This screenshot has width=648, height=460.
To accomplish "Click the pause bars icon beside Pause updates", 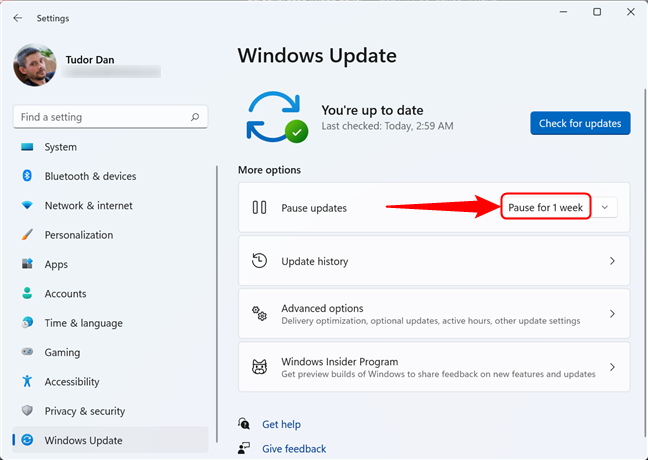I will click(x=260, y=207).
